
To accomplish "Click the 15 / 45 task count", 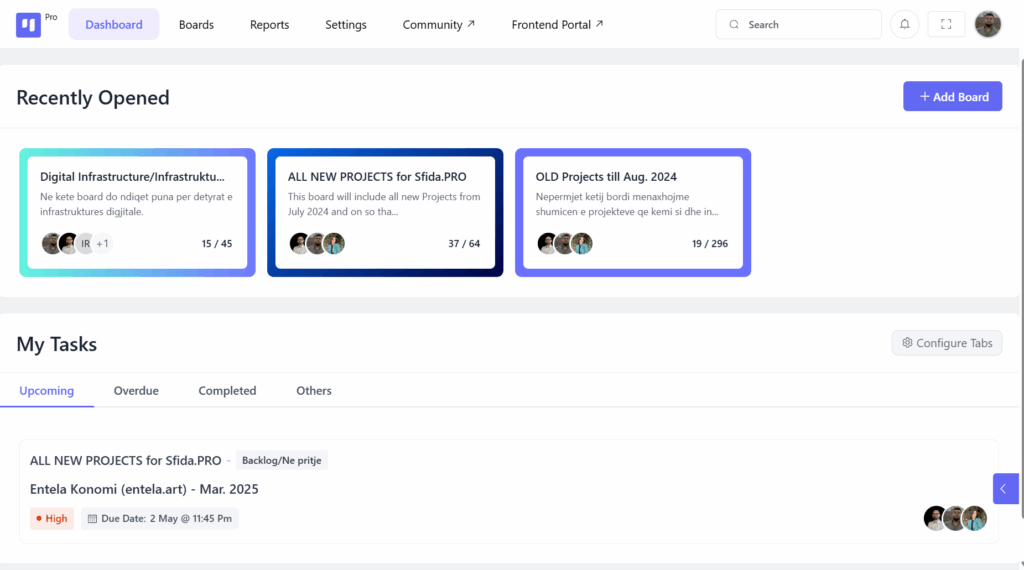I will tap(217, 244).
